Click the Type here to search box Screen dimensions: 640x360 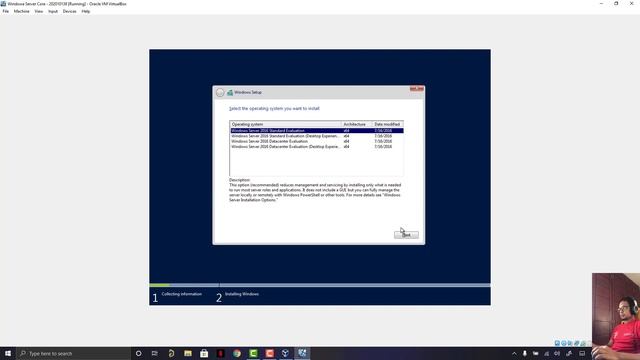tap(73, 353)
